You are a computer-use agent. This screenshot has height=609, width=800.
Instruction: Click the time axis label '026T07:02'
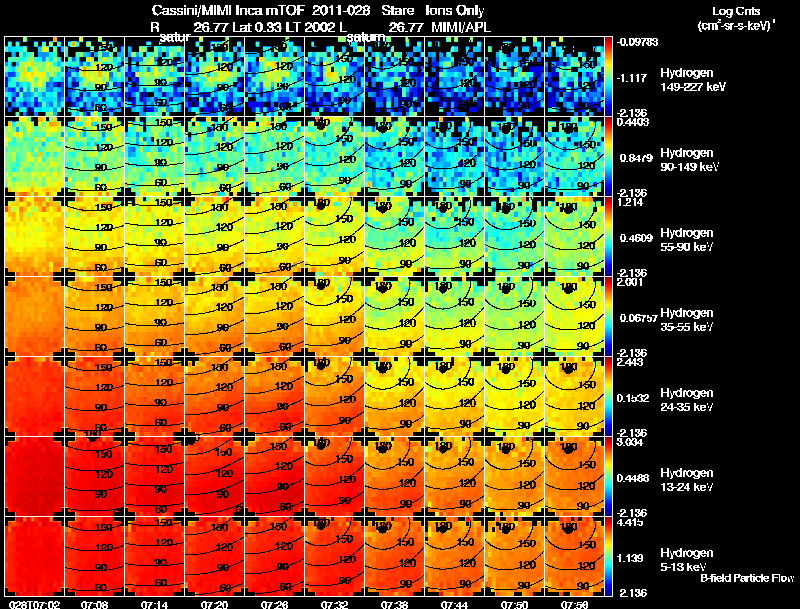coord(34,604)
